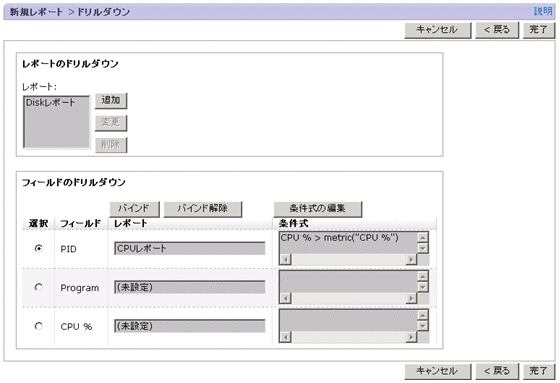The image size is (560, 383).
Task: Click the greyed 変更 button
Action: click(111, 123)
